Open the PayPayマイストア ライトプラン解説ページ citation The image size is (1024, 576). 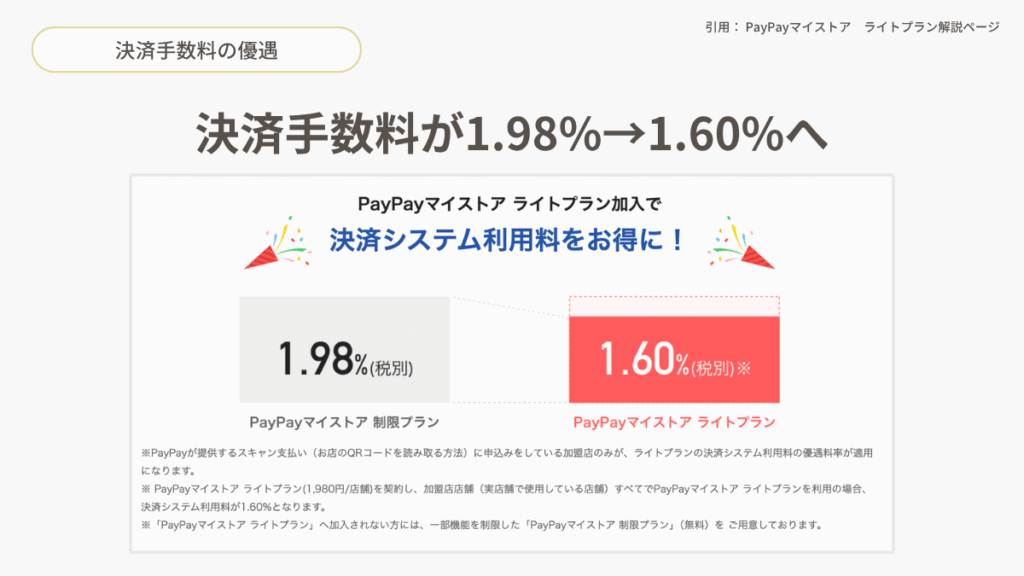[872, 27]
